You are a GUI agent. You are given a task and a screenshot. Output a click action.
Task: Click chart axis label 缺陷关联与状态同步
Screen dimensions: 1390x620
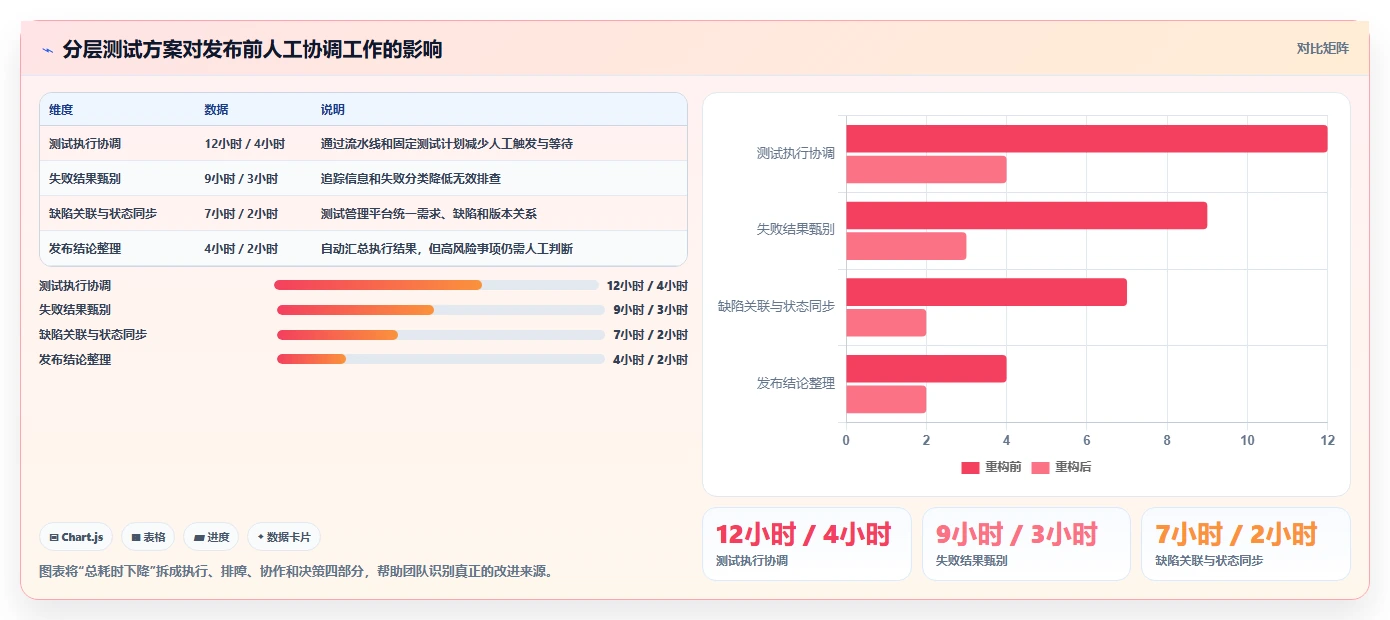[777, 307]
